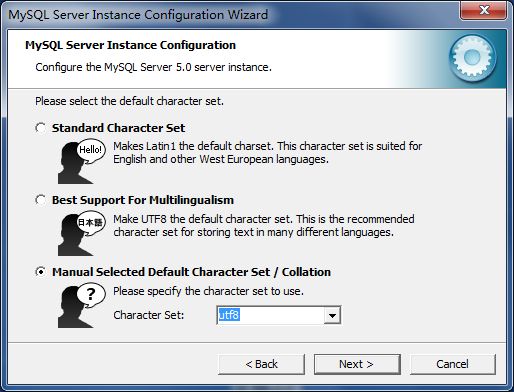Click the Latin1 description text
The image size is (514, 392).
click(x=268, y=153)
